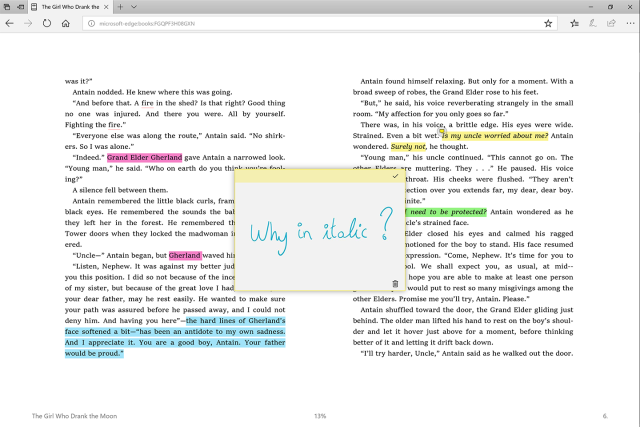Click the pink highlighted word Gherland

(x=185, y=255)
